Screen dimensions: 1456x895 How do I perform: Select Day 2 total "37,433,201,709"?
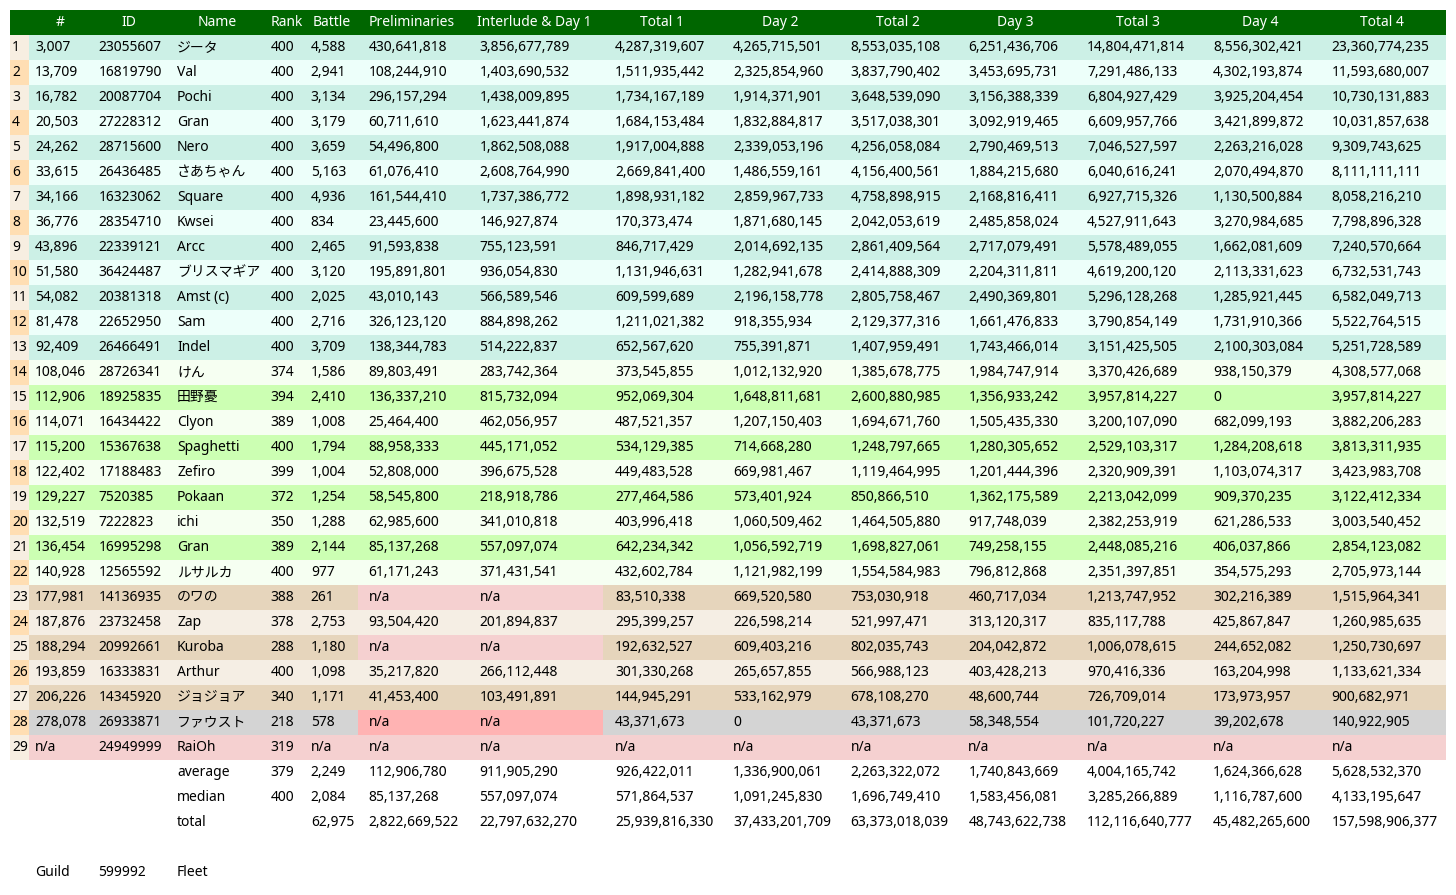tap(781, 821)
